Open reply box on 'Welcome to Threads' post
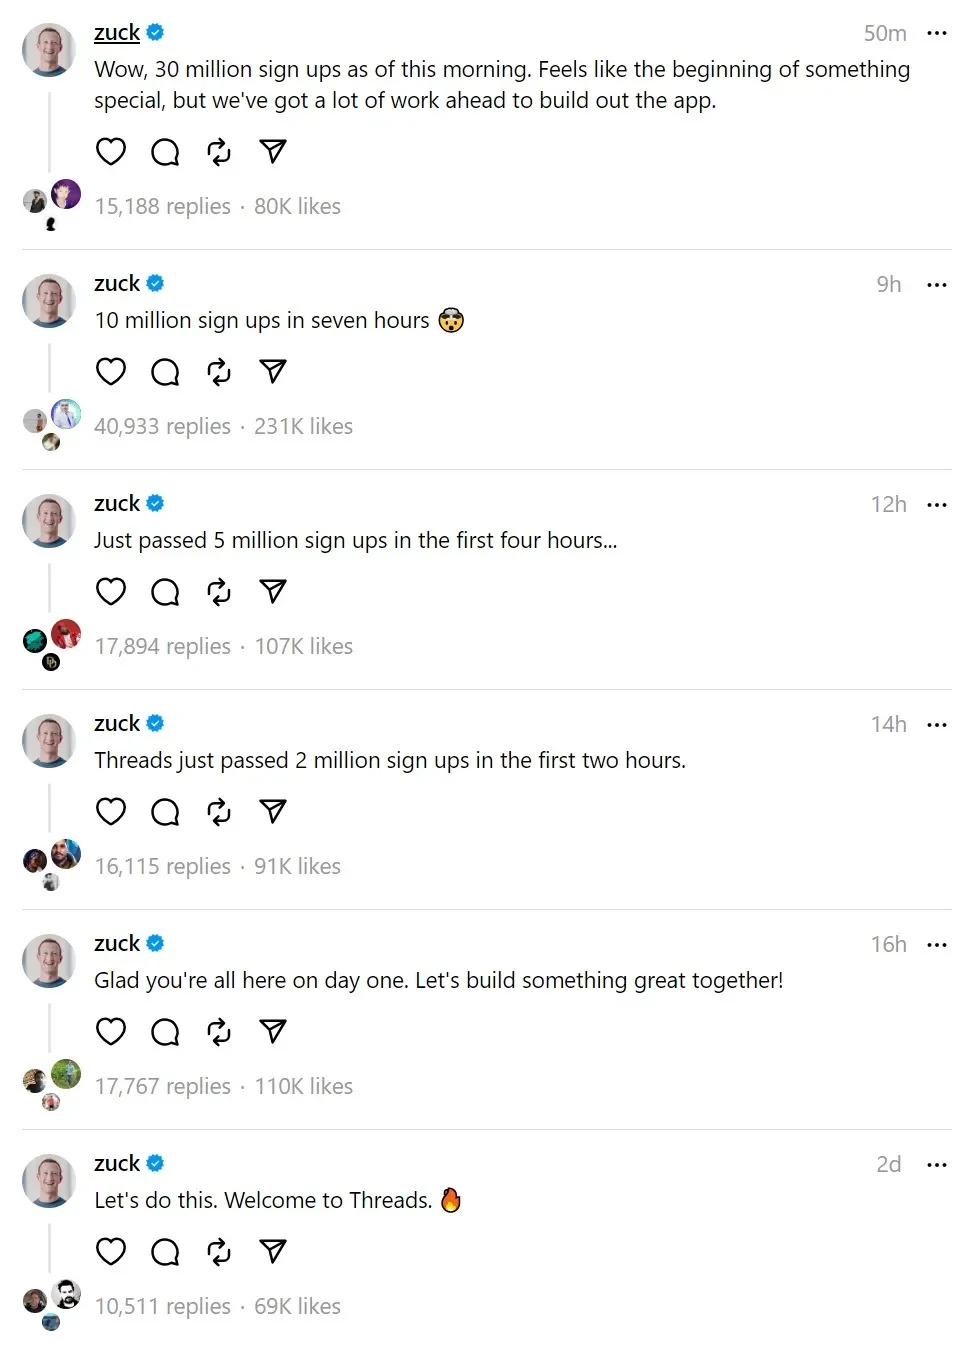979x1359 pixels. [165, 1251]
